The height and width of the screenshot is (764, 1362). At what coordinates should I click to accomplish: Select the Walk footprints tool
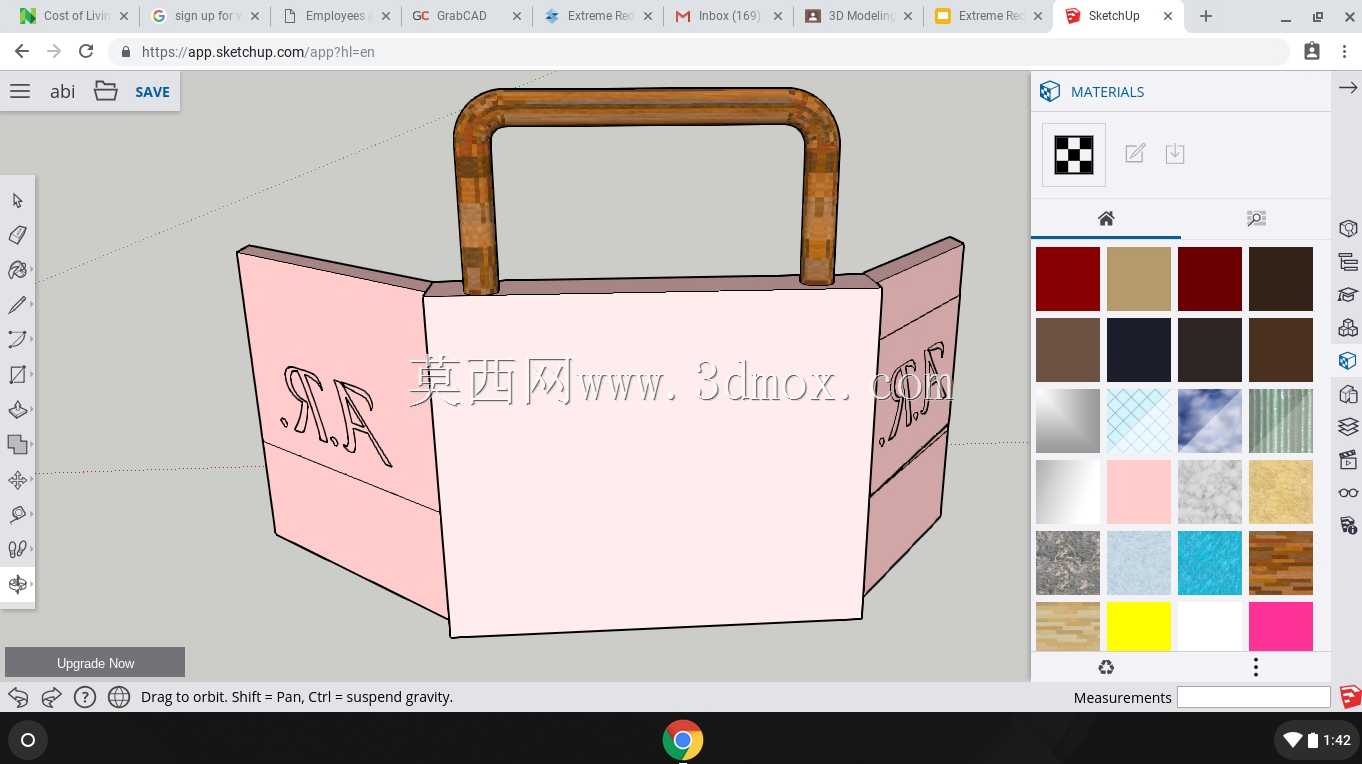coord(17,549)
